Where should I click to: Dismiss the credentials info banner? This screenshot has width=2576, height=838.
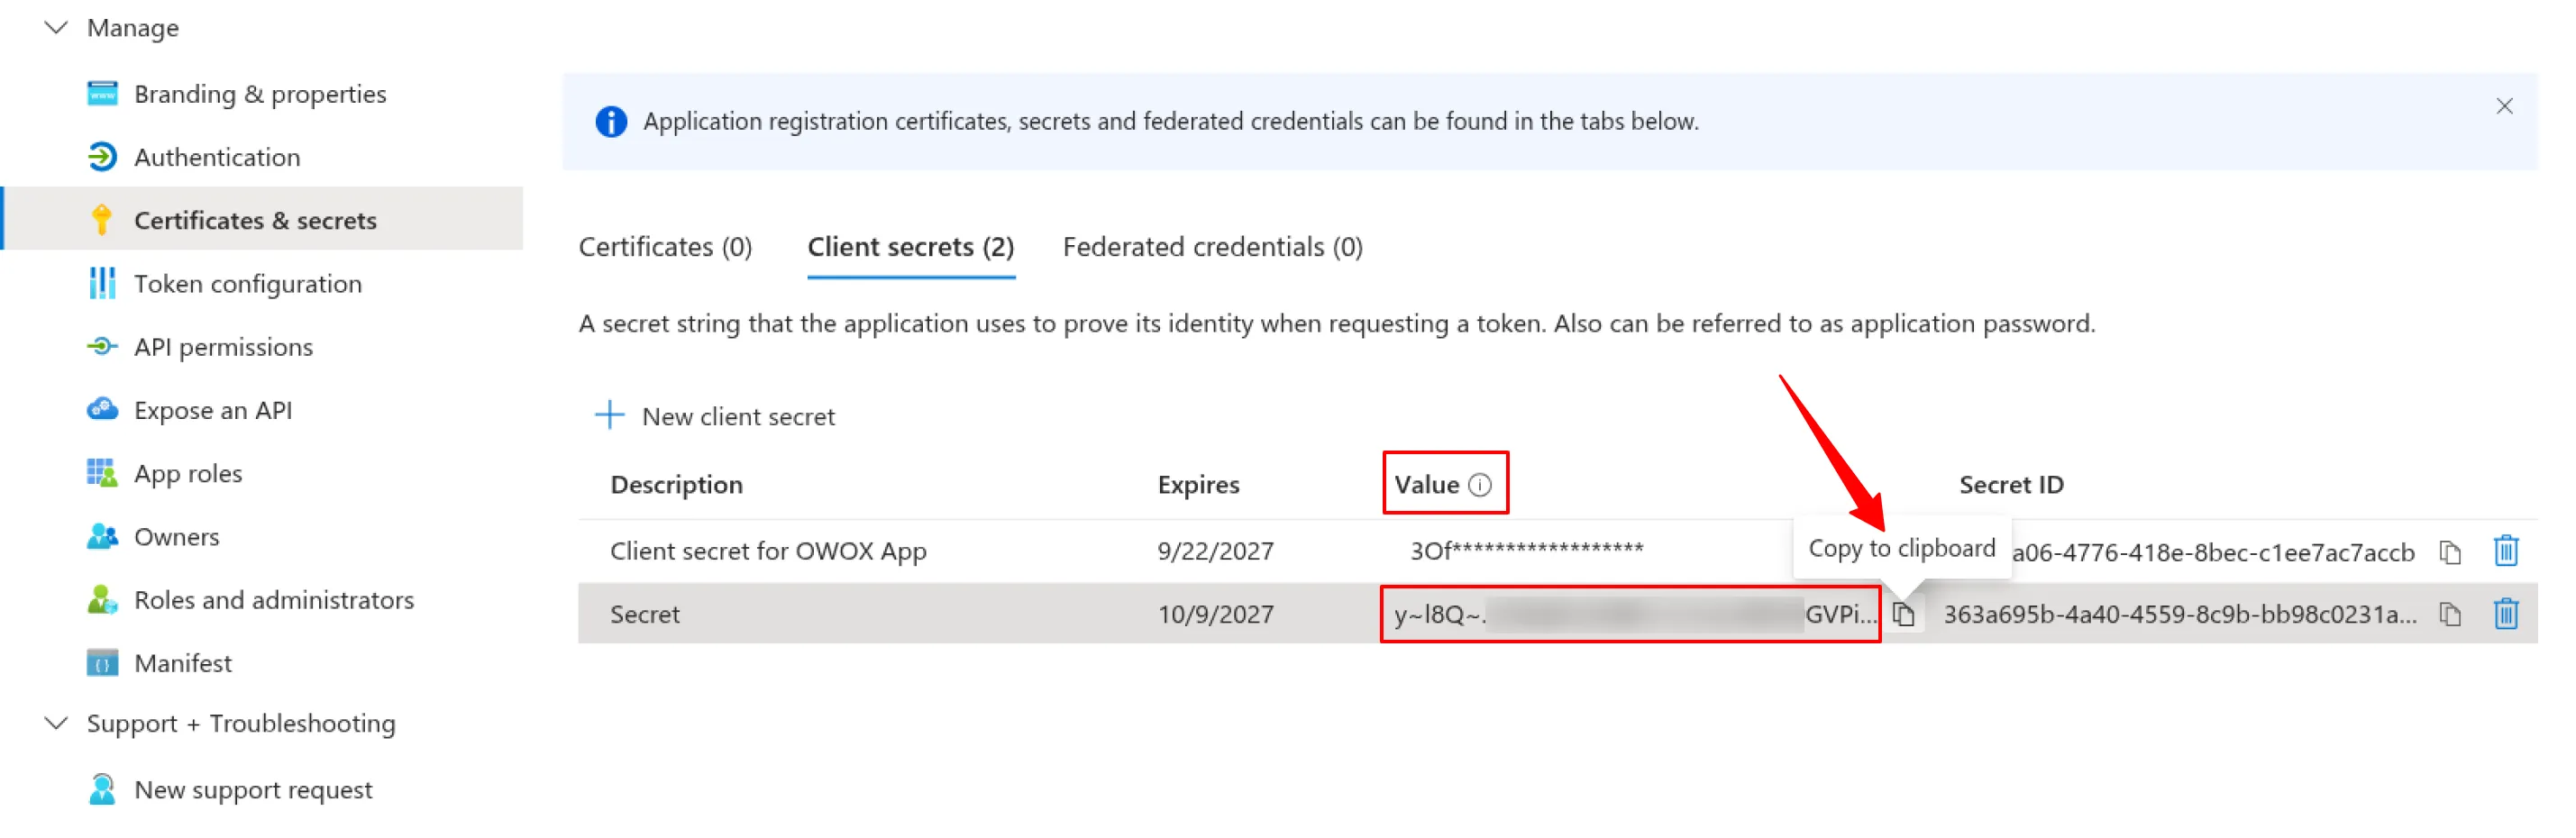tap(2504, 105)
